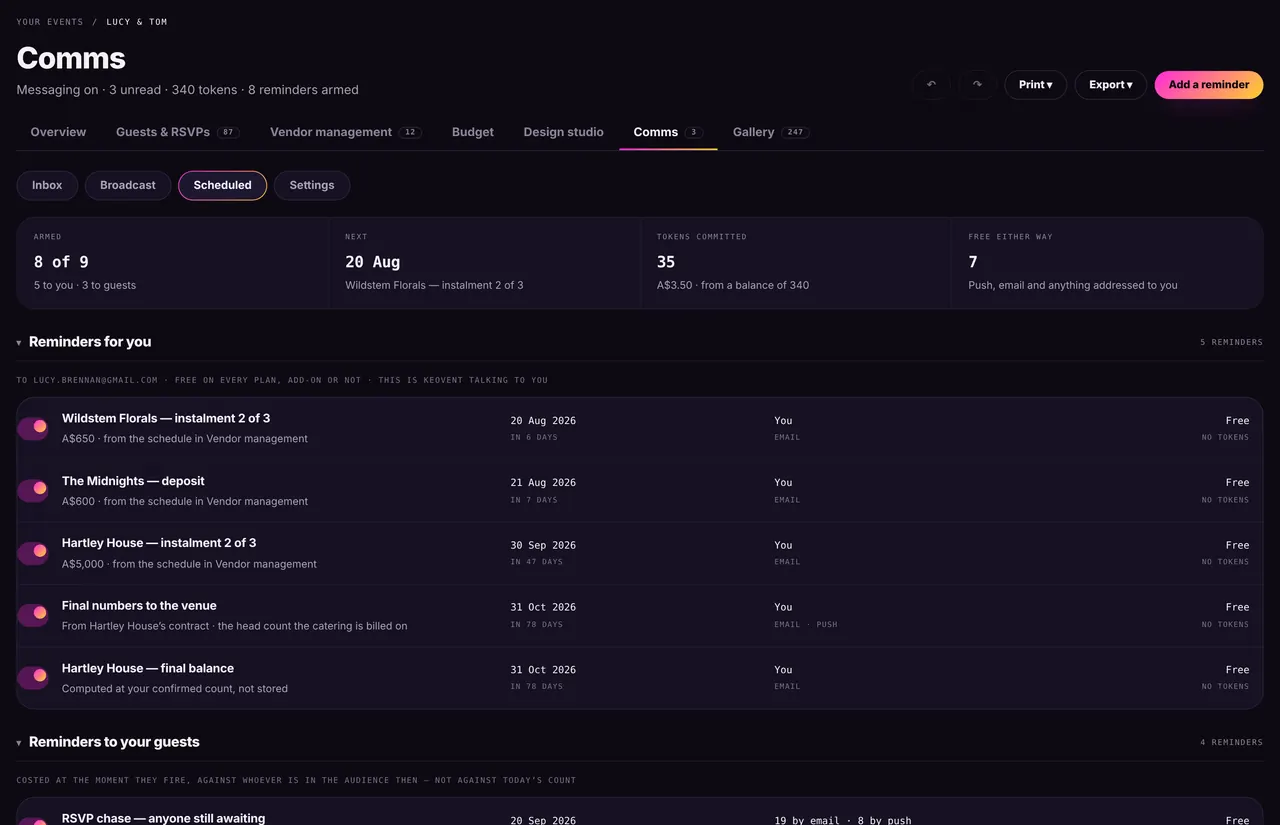Screen dimensions: 1280x825
Task: Open the Guests & RSVPs tab
Action: (178, 132)
